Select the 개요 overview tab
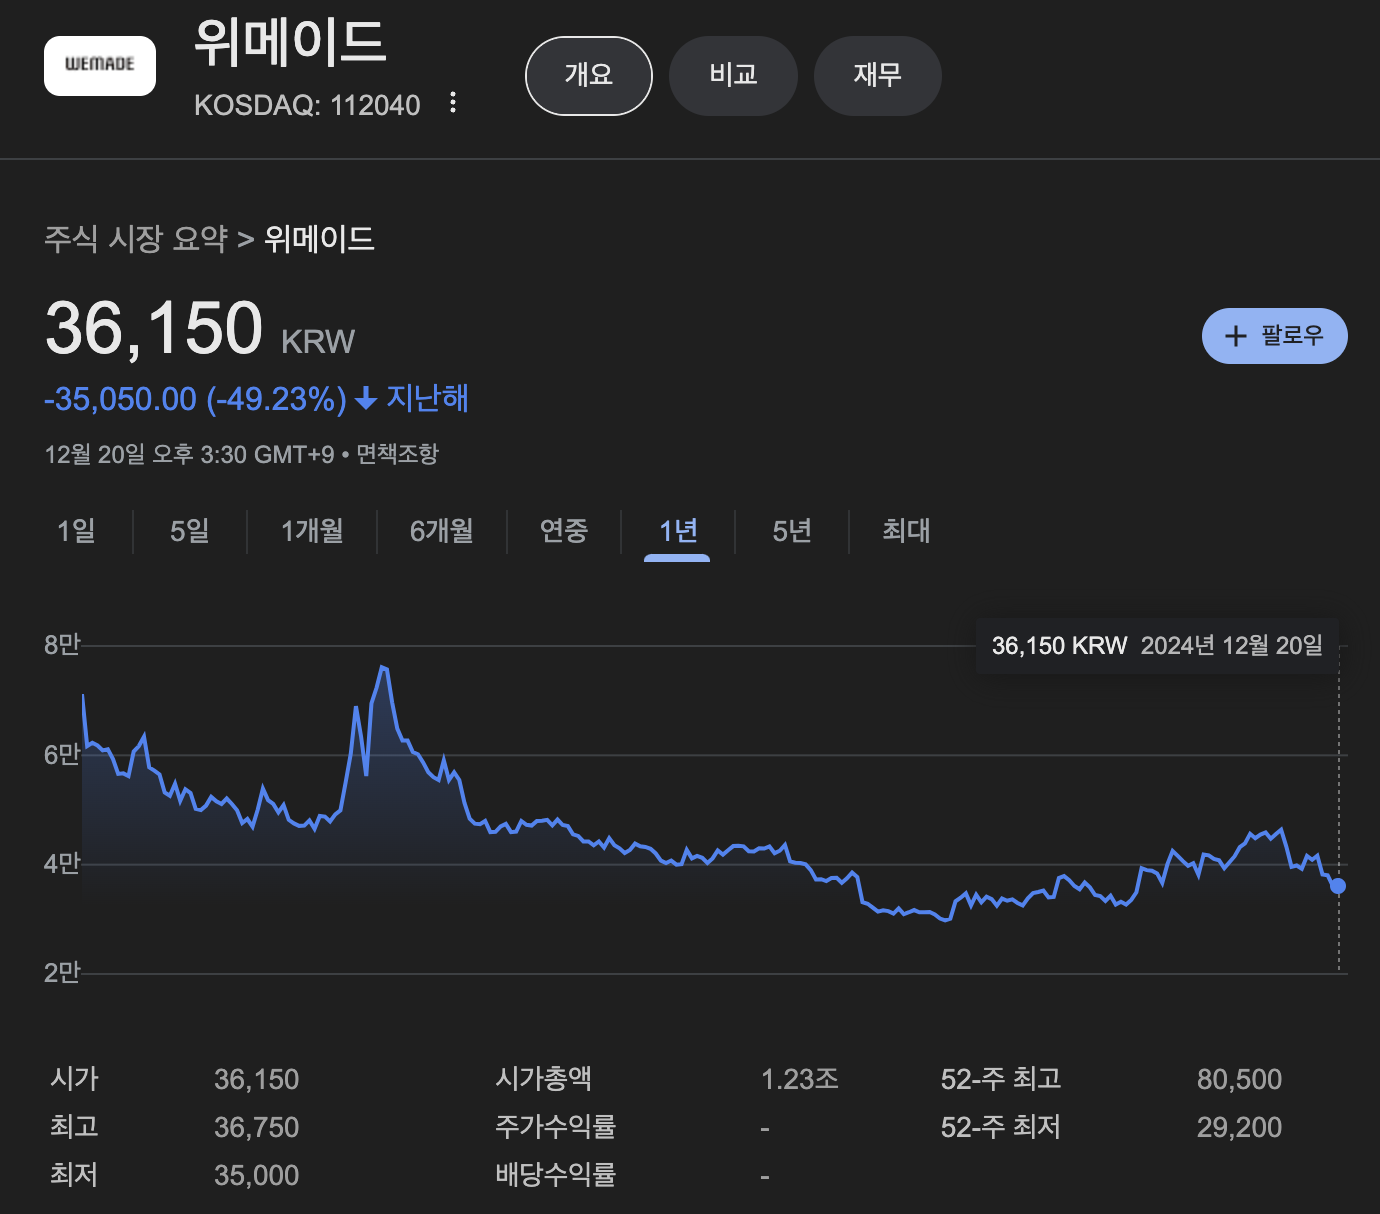The height and width of the screenshot is (1214, 1380). click(589, 76)
